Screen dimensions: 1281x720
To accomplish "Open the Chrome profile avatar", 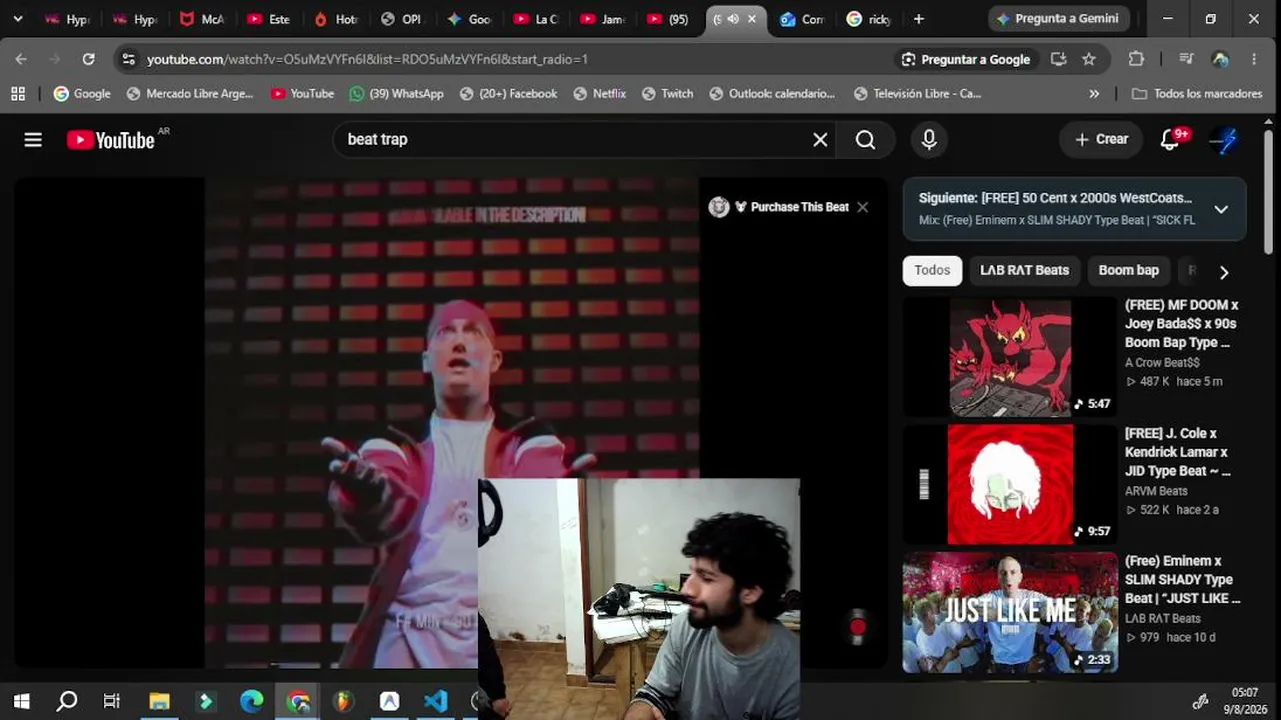I will pyautogui.click(x=1220, y=59).
